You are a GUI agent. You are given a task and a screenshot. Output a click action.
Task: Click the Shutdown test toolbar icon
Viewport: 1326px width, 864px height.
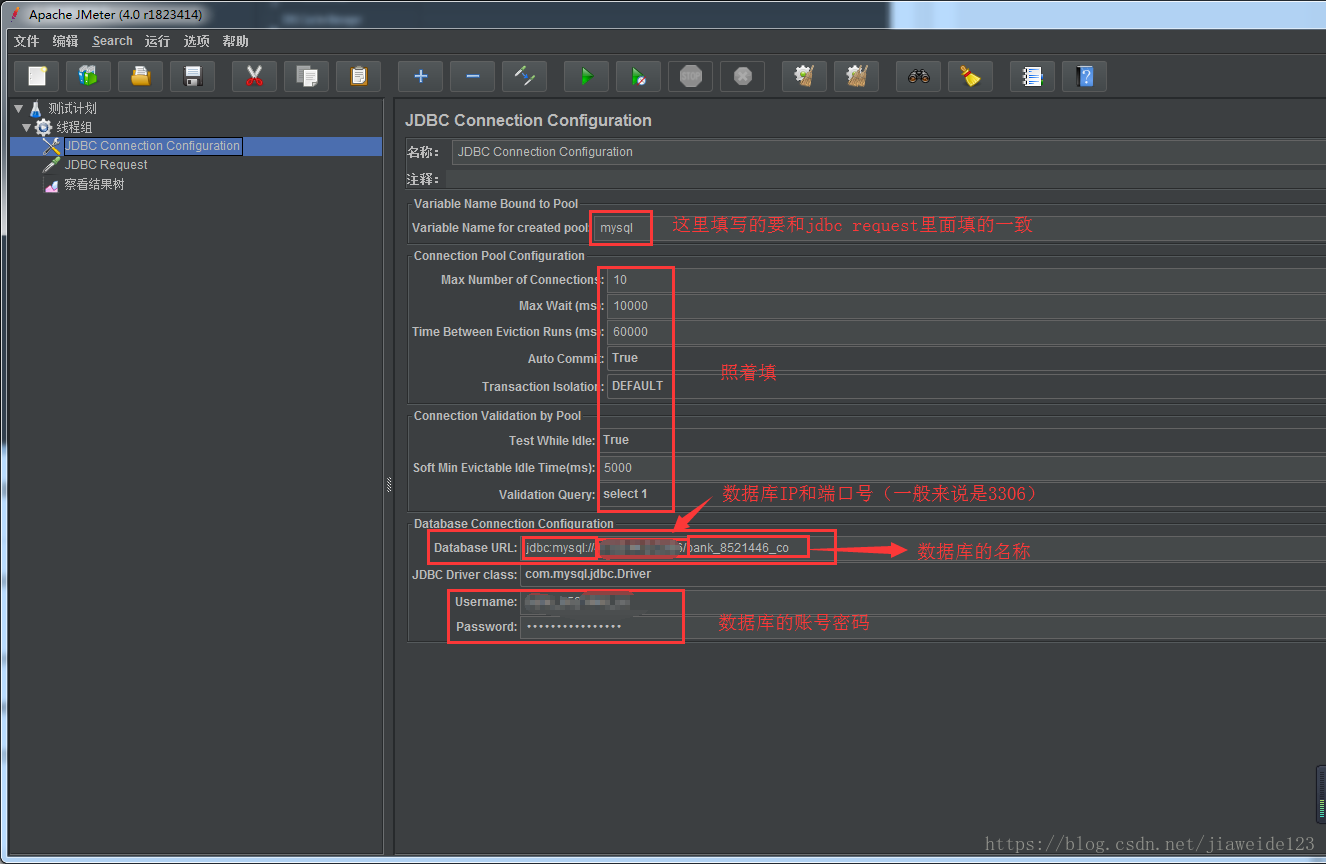tap(742, 76)
